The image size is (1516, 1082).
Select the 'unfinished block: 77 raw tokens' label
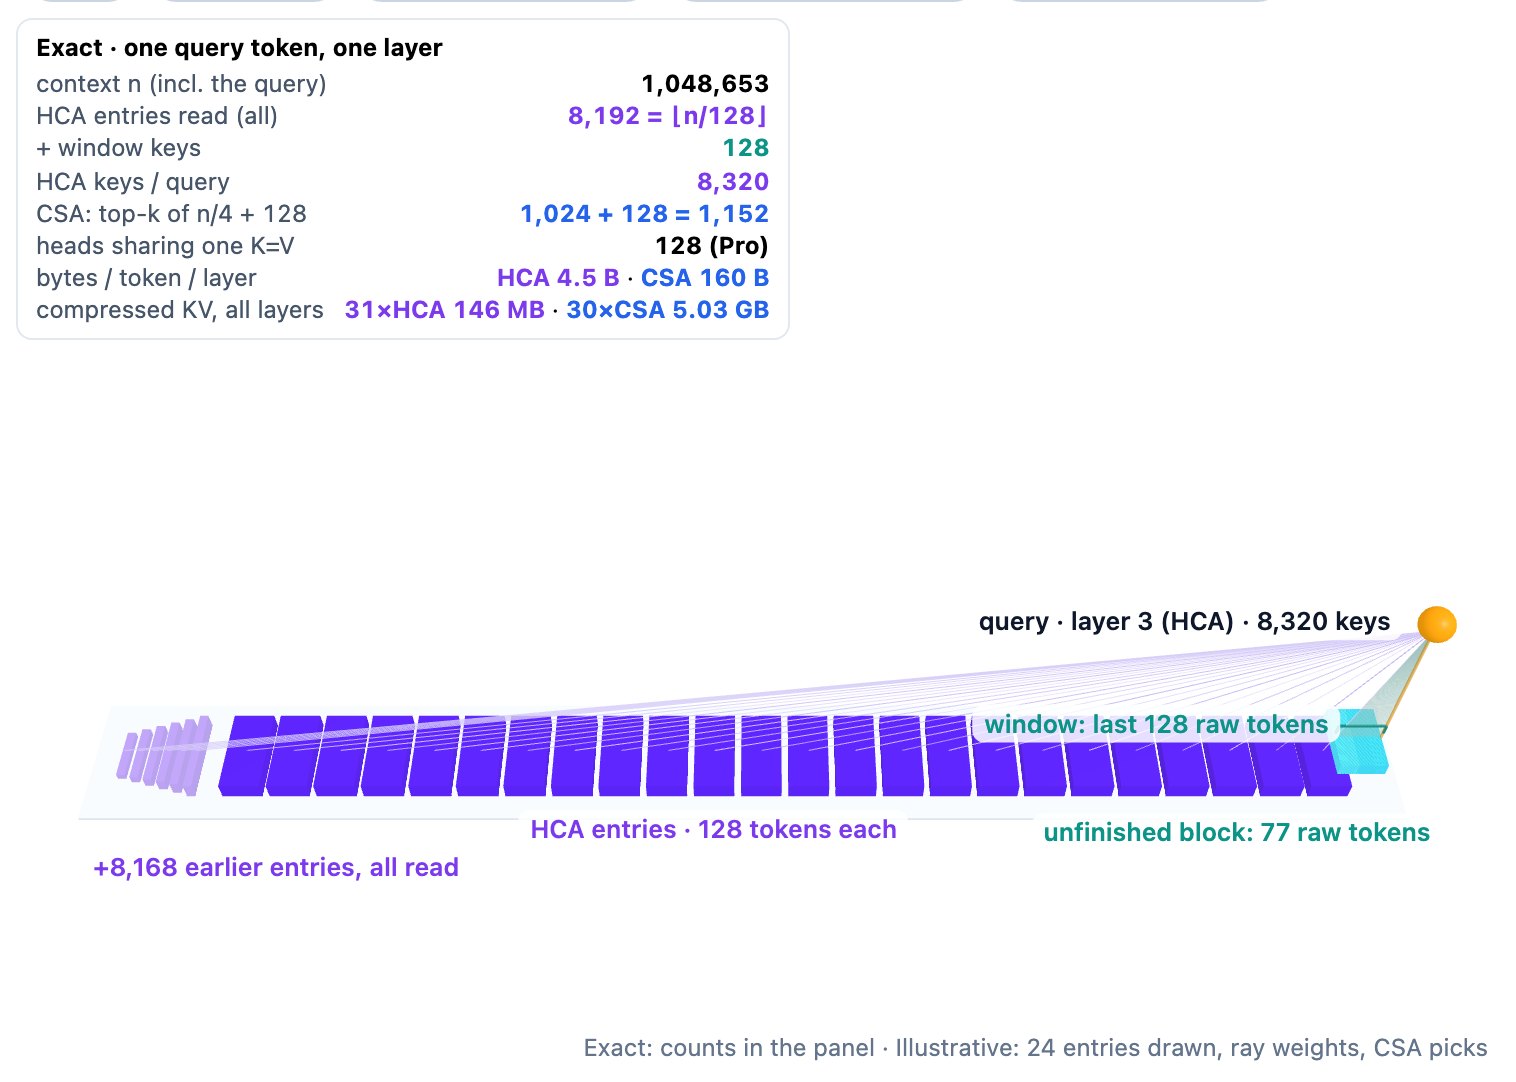[1237, 833]
